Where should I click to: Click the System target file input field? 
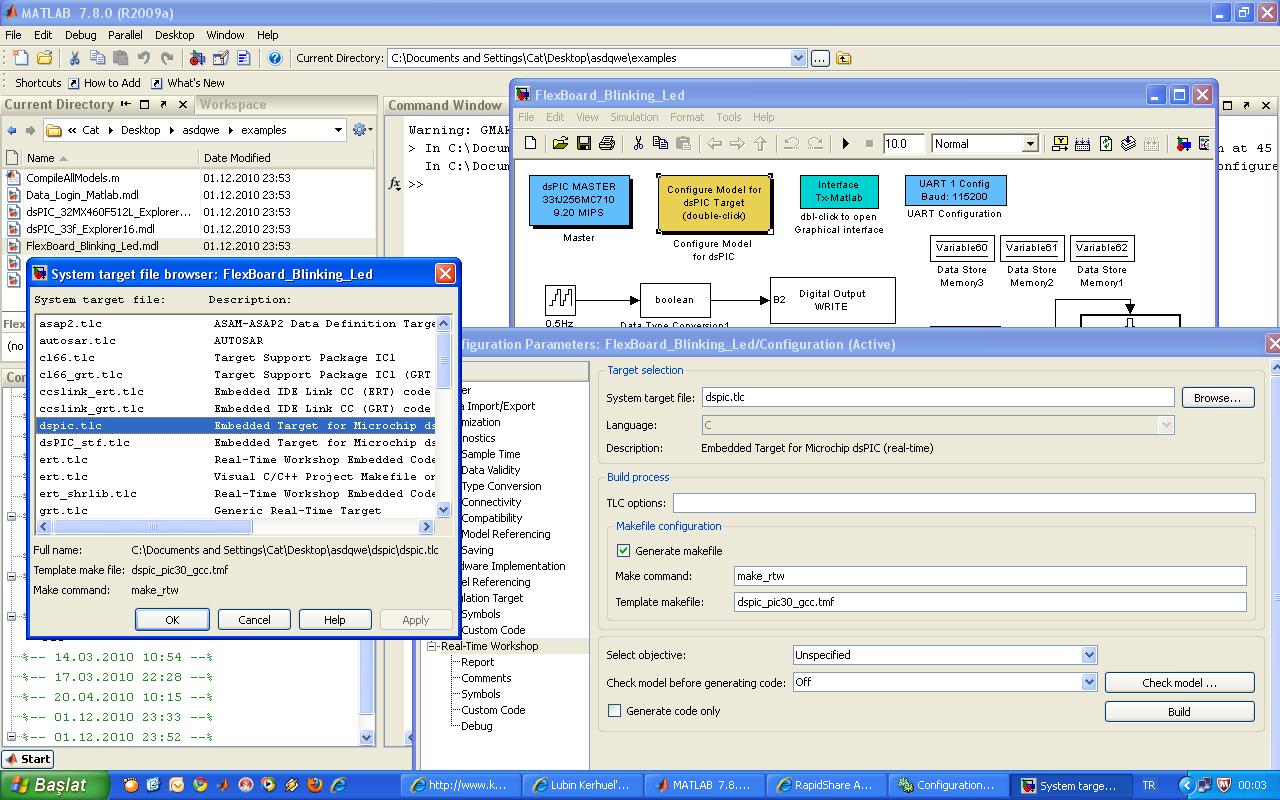pos(938,397)
